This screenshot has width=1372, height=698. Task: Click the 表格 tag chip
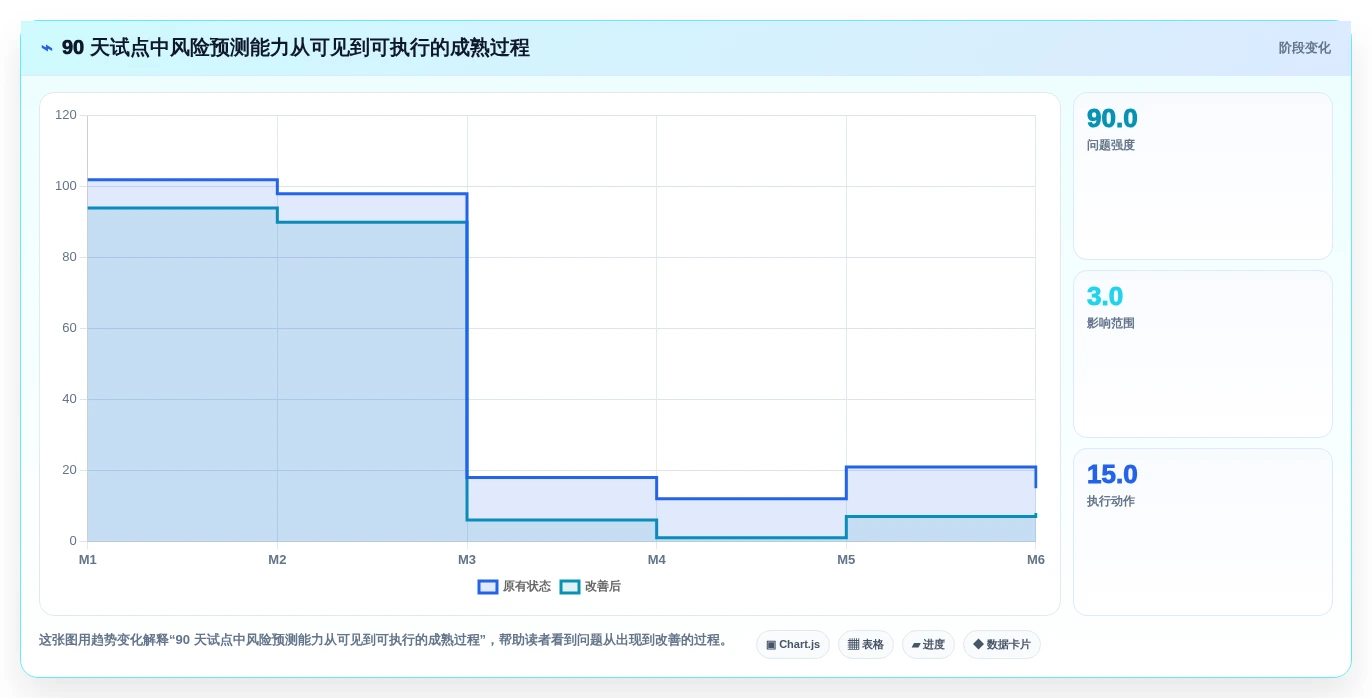(x=866, y=645)
